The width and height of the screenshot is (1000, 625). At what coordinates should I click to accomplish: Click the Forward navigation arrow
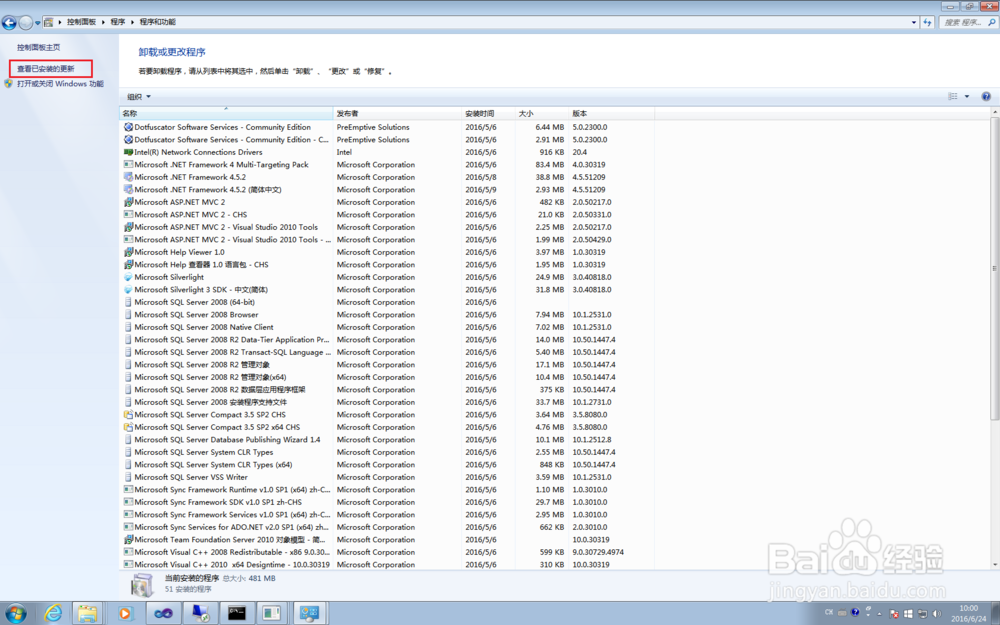click(26, 23)
